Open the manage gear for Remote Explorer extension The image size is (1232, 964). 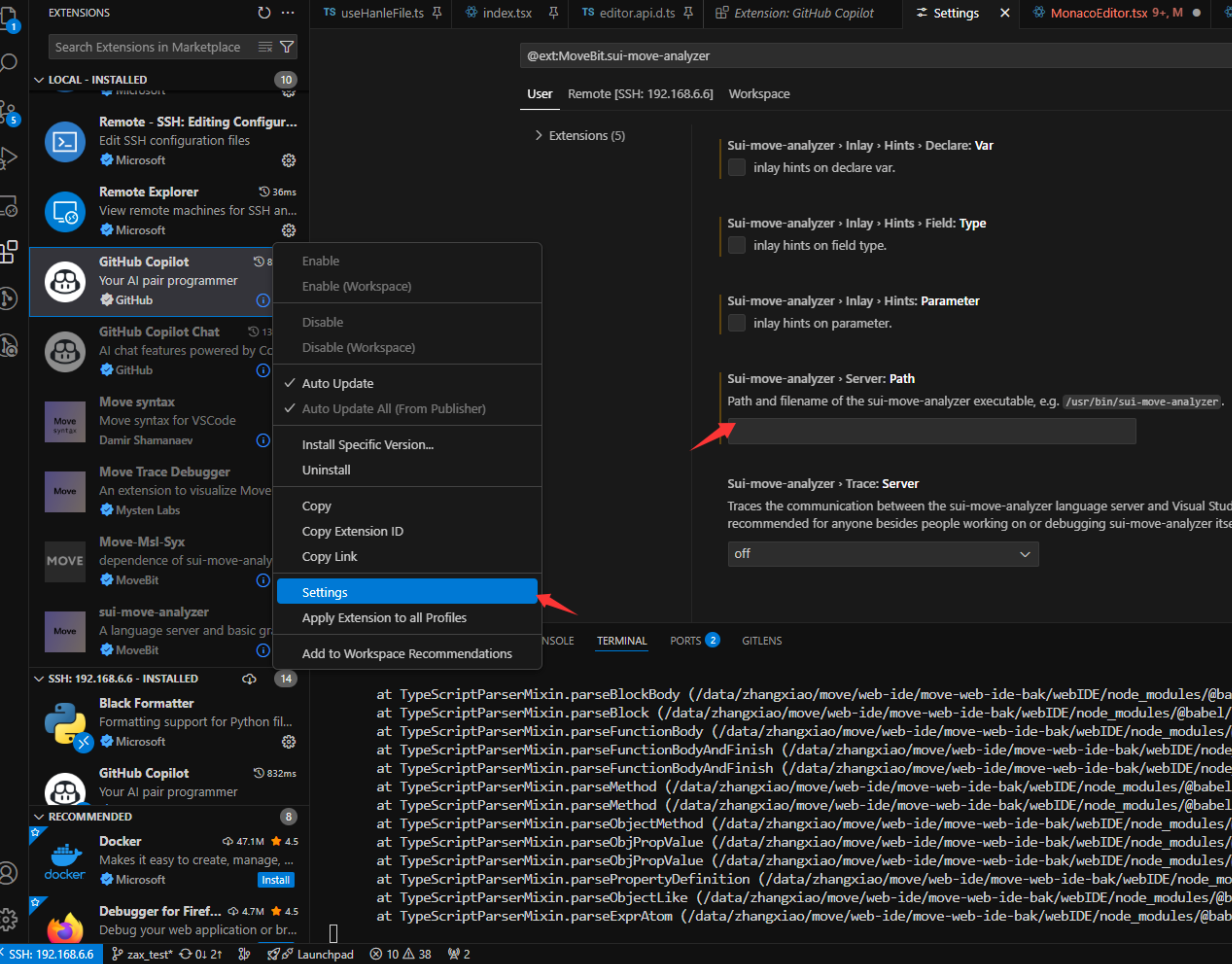[289, 230]
